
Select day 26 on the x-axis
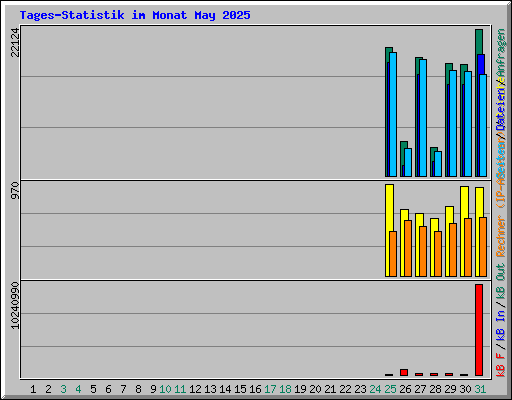[405, 389]
